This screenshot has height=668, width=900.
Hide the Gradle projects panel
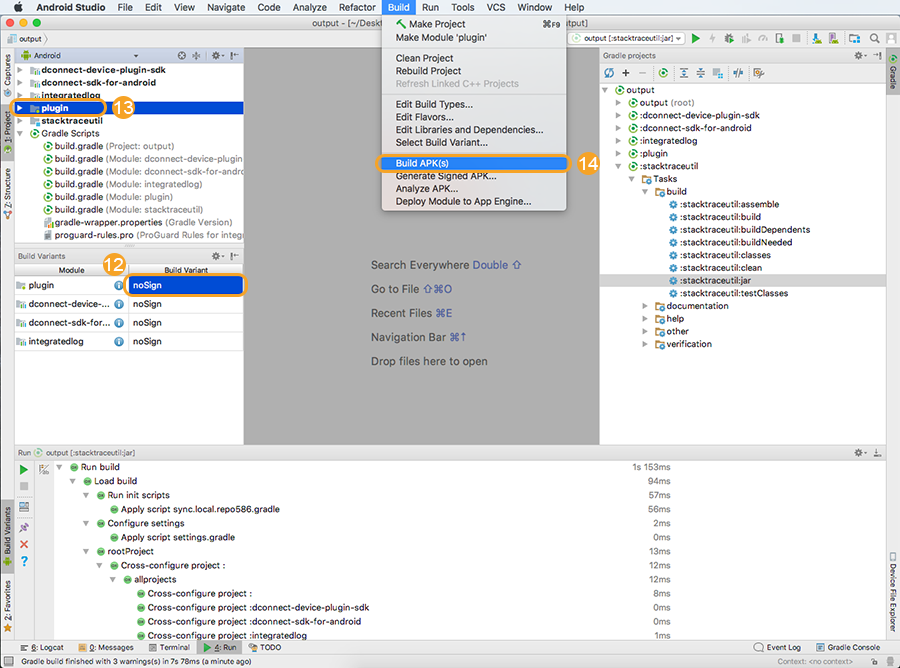pos(878,56)
